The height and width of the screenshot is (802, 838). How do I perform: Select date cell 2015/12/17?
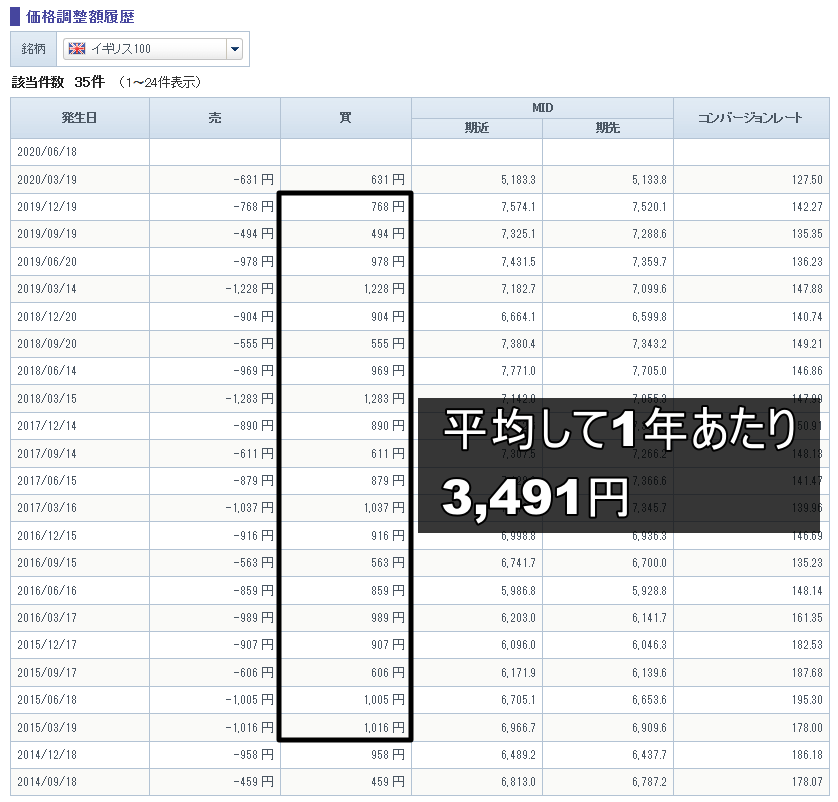click(47, 645)
